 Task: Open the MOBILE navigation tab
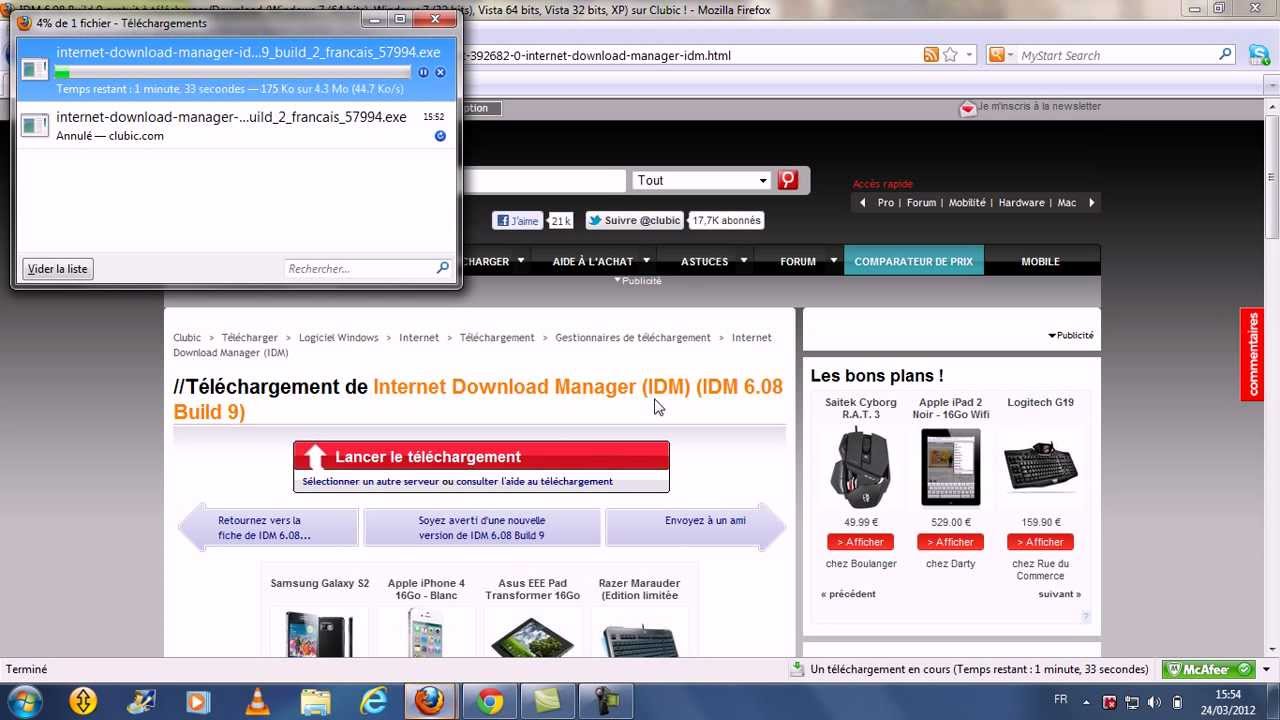click(x=1040, y=261)
